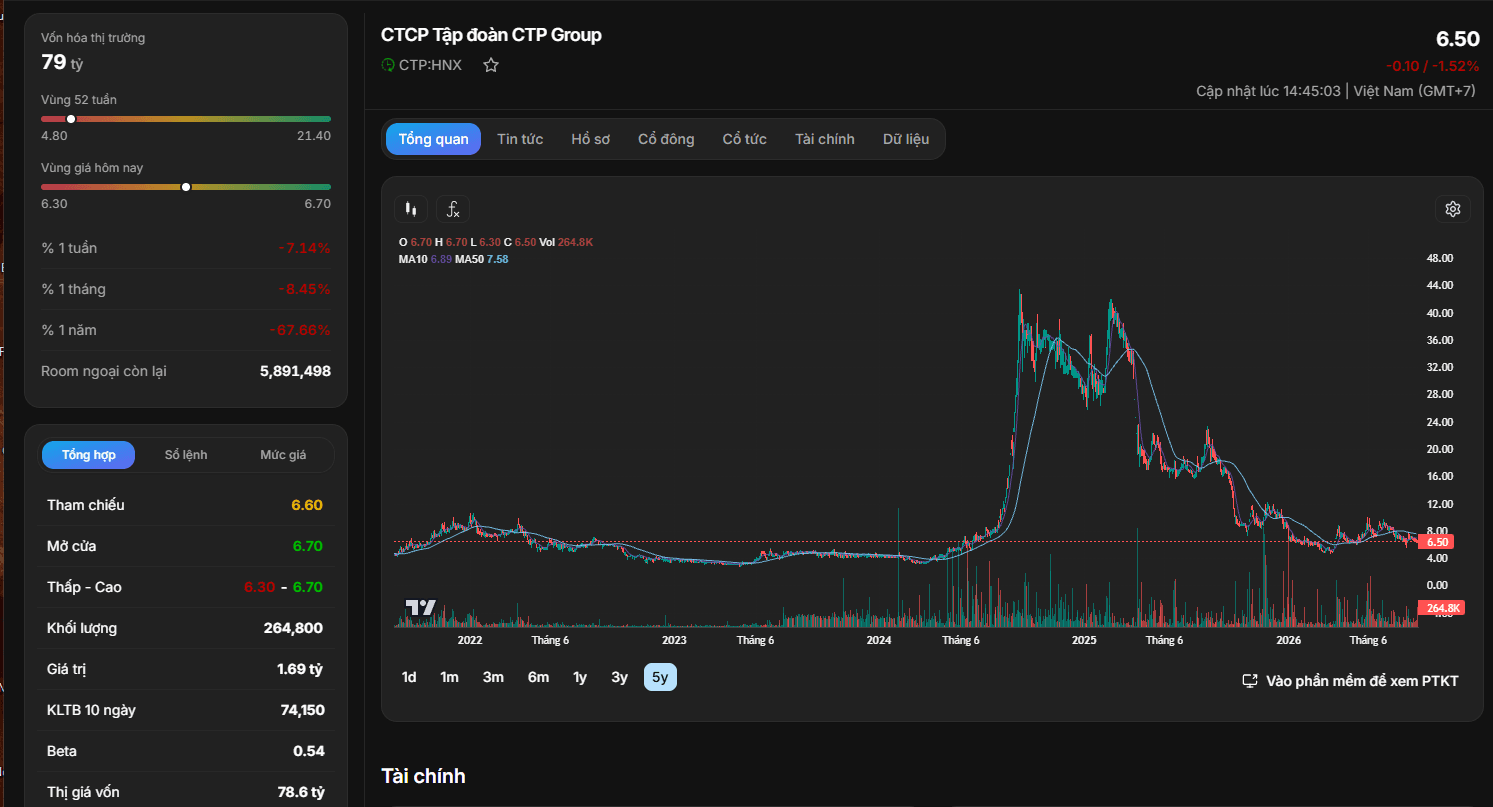This screenshot has height=807, width=1493.
Task: Click the % 1 năm value -67.66%
Action: (300, 330)
